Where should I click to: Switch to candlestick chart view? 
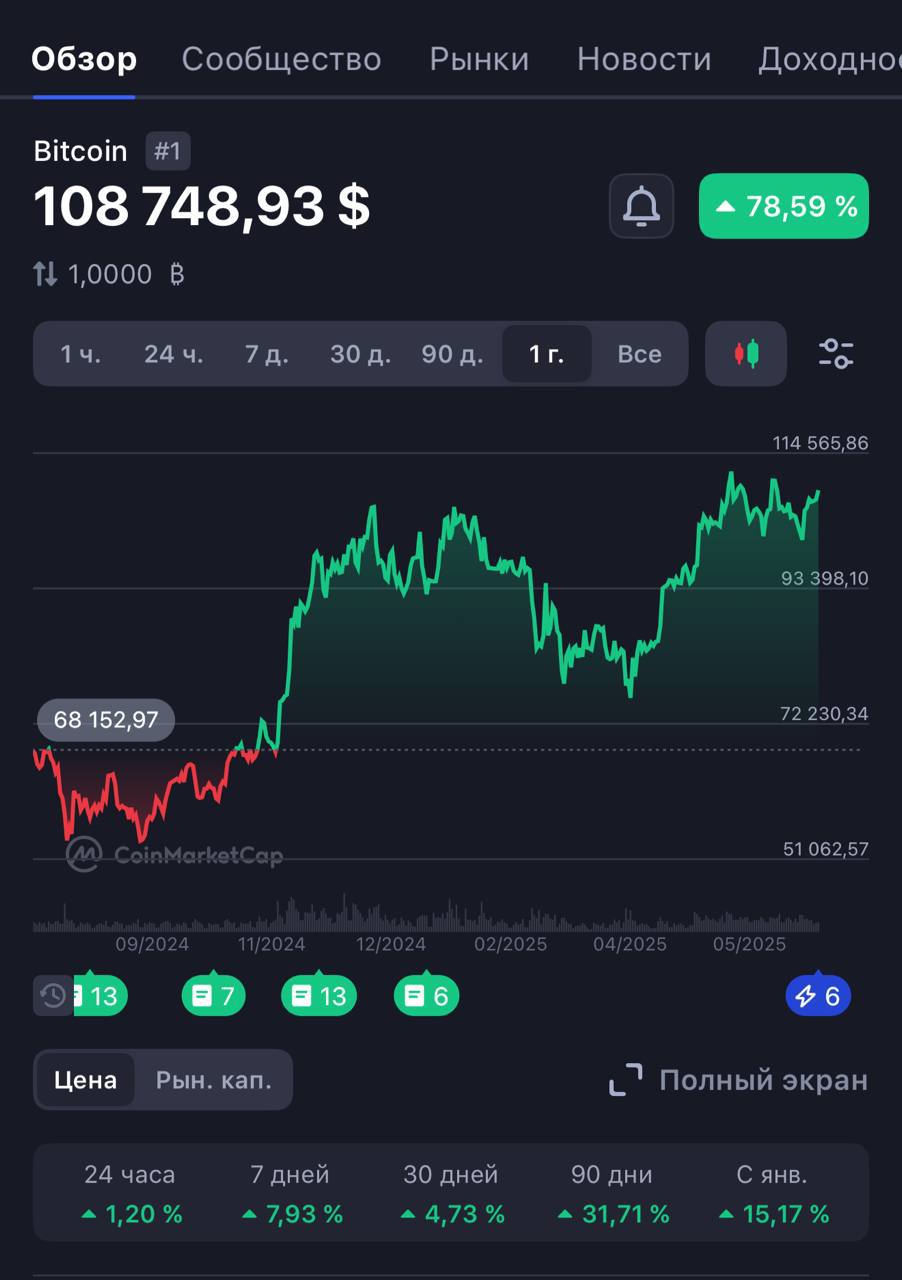click(x=746, y=354)
